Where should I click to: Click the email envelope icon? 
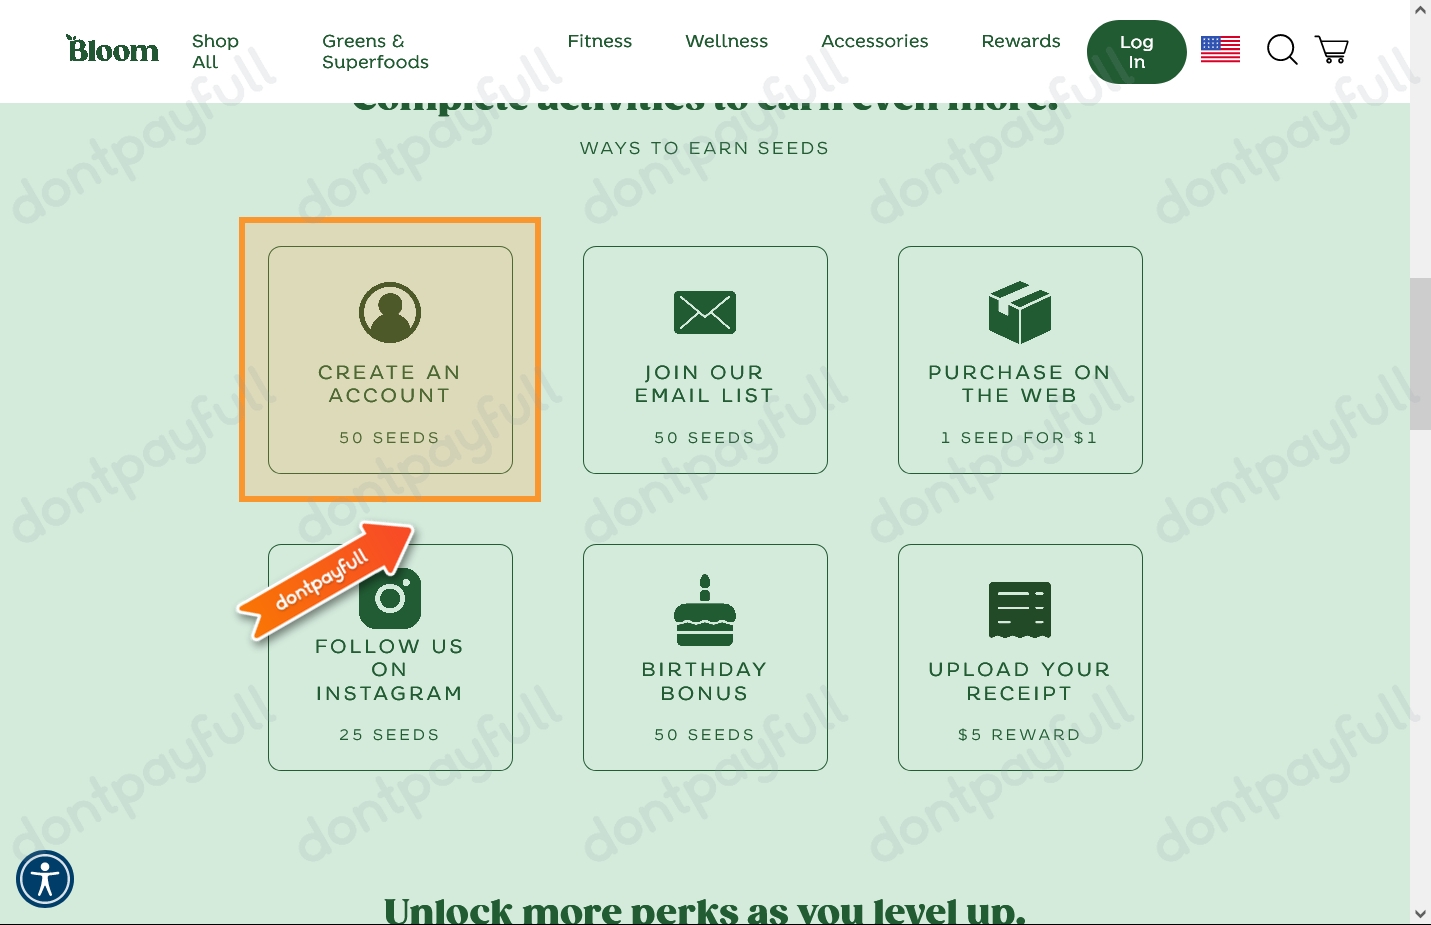[705, 312]
